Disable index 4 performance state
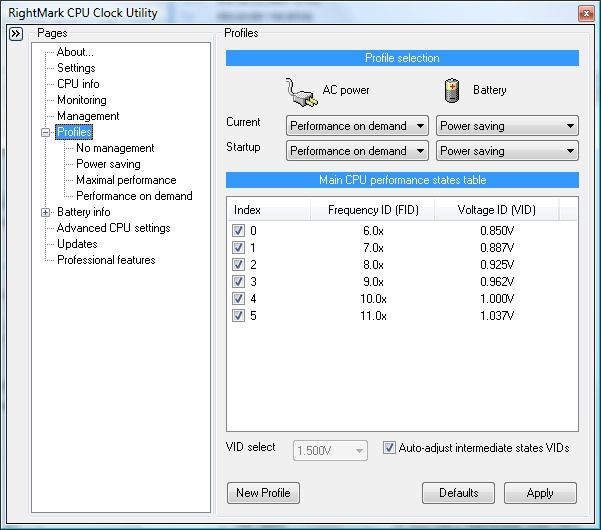The width and height of the screenshot is (601, 530). coord(238,298)
